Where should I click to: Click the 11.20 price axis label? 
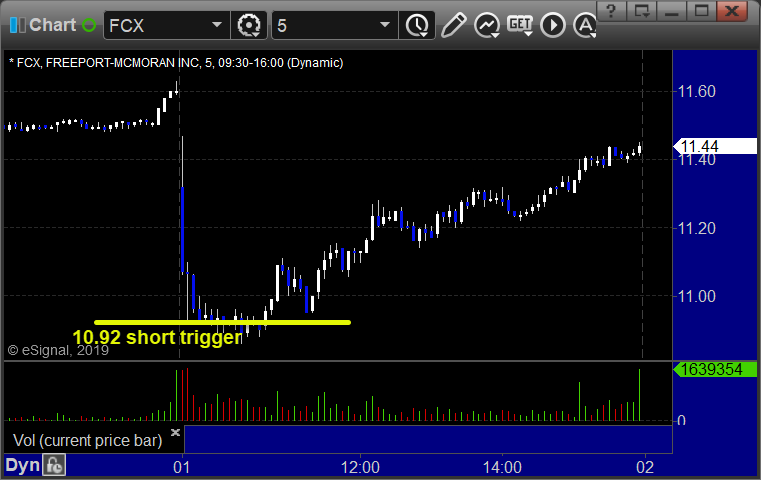[696, 228]
